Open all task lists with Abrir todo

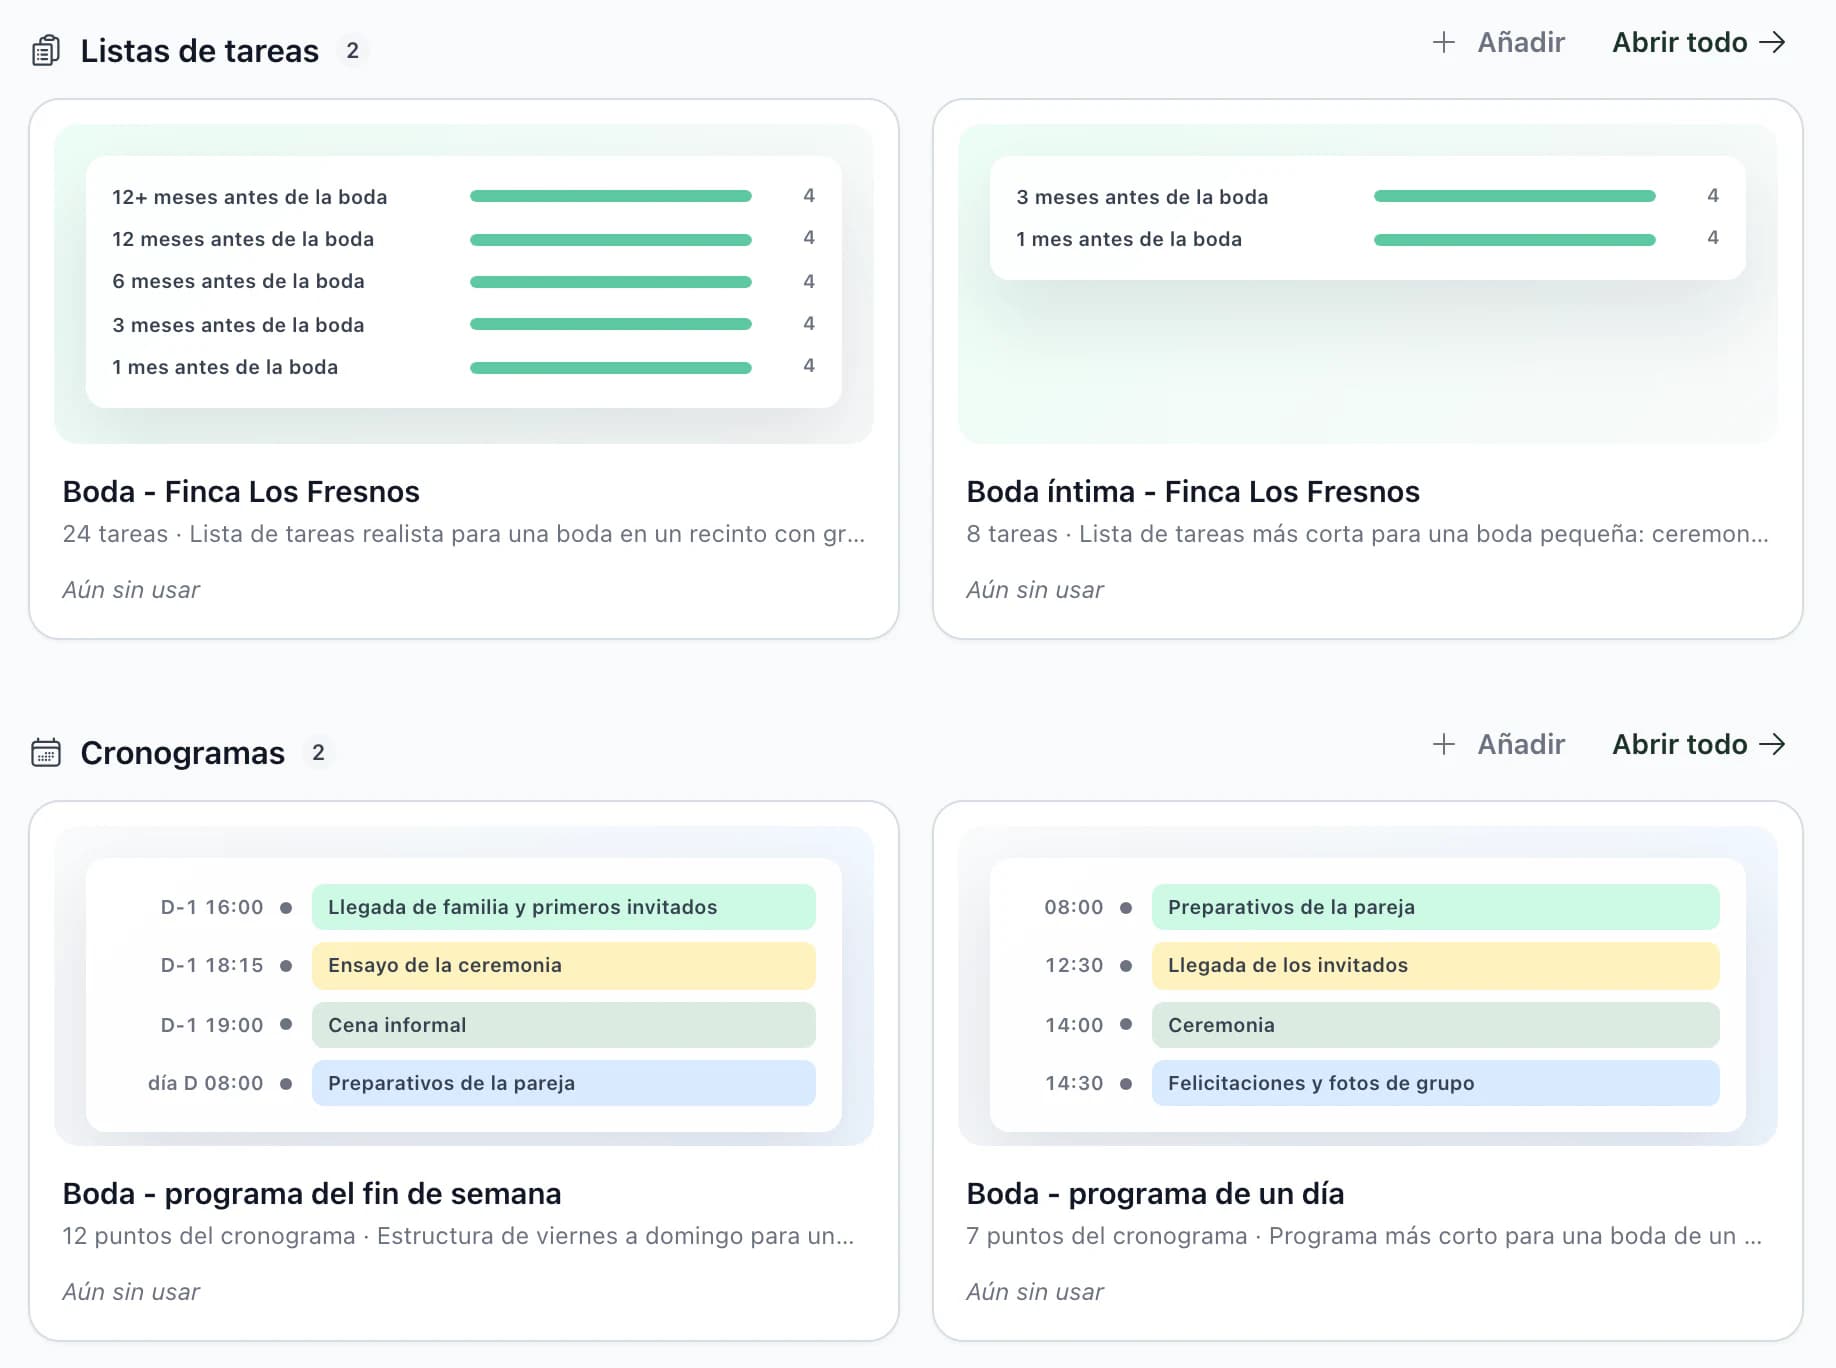[1698, 42]
